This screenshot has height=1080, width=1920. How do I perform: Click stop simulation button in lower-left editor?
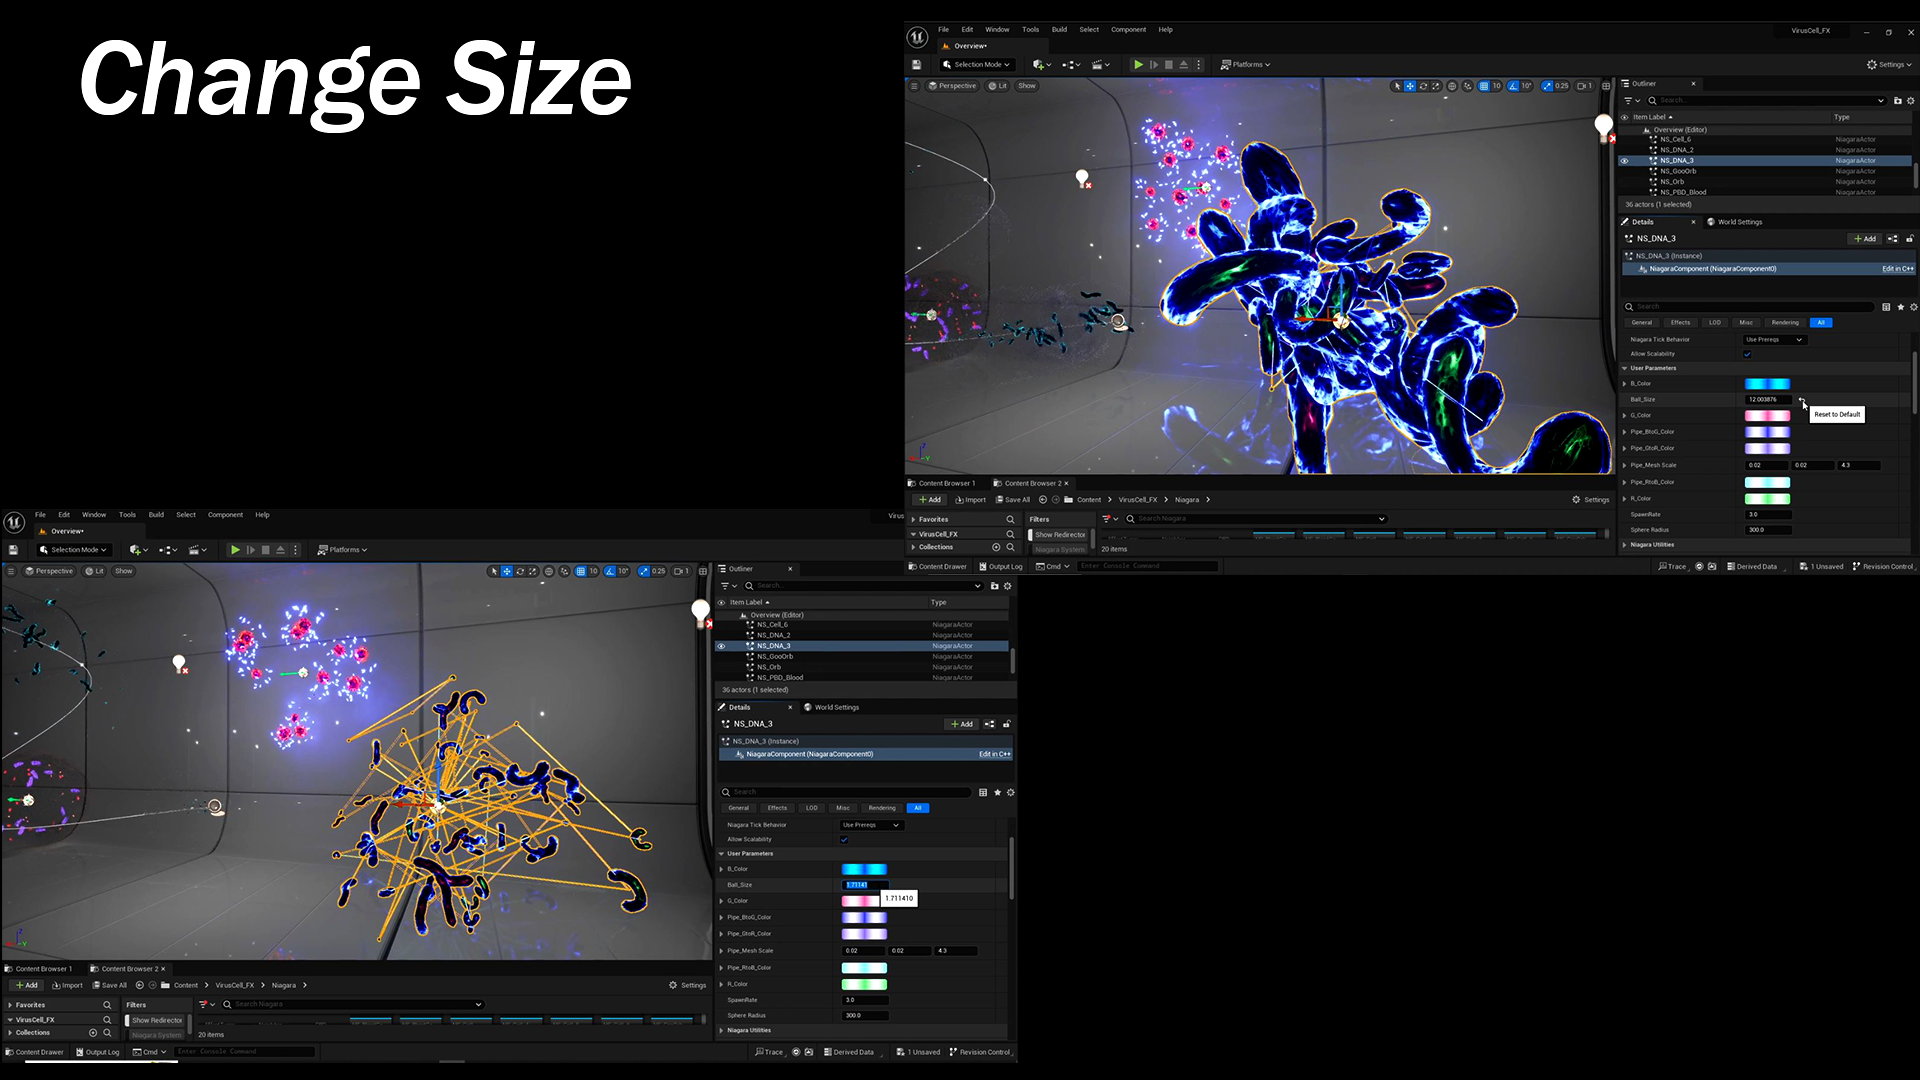pos(265,550)
